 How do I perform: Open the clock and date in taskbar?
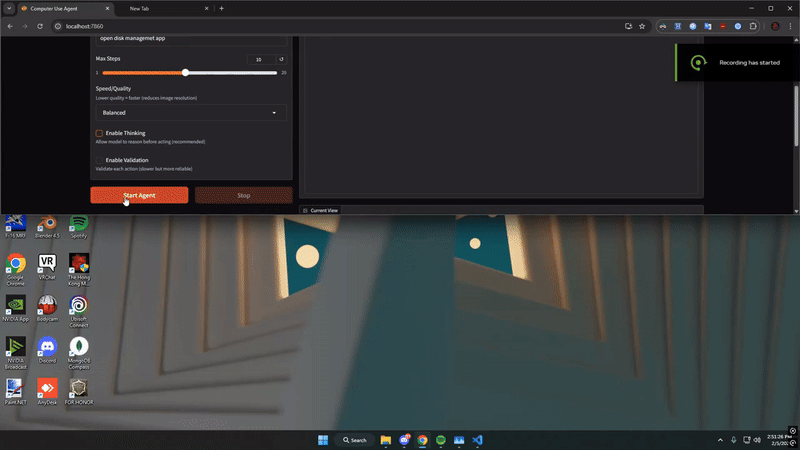click(x=779, y=440)
